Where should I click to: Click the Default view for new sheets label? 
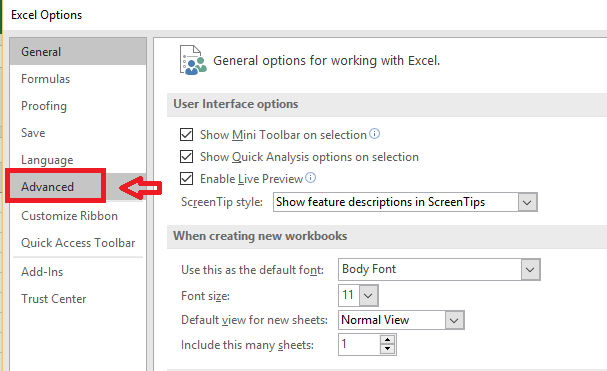click(254, 320)
